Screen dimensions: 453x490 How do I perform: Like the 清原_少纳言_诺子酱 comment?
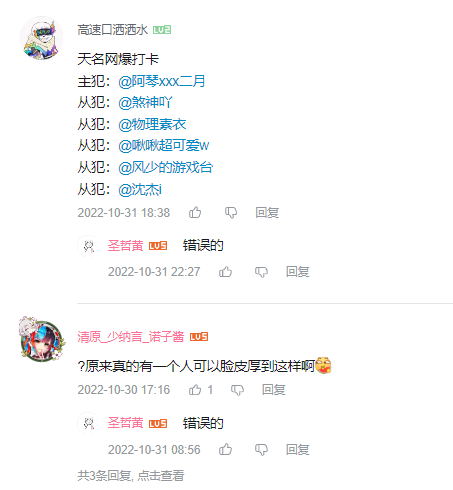pos(195,389)
